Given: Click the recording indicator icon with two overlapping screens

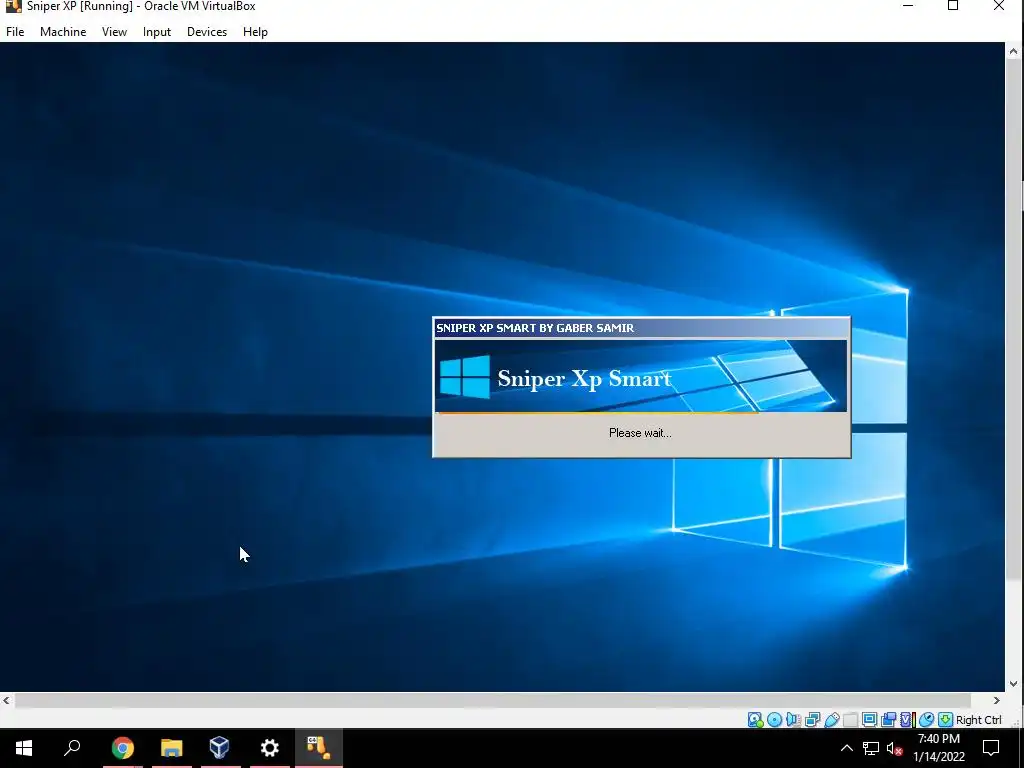Looking at the screenshot, I should (888, 720).
